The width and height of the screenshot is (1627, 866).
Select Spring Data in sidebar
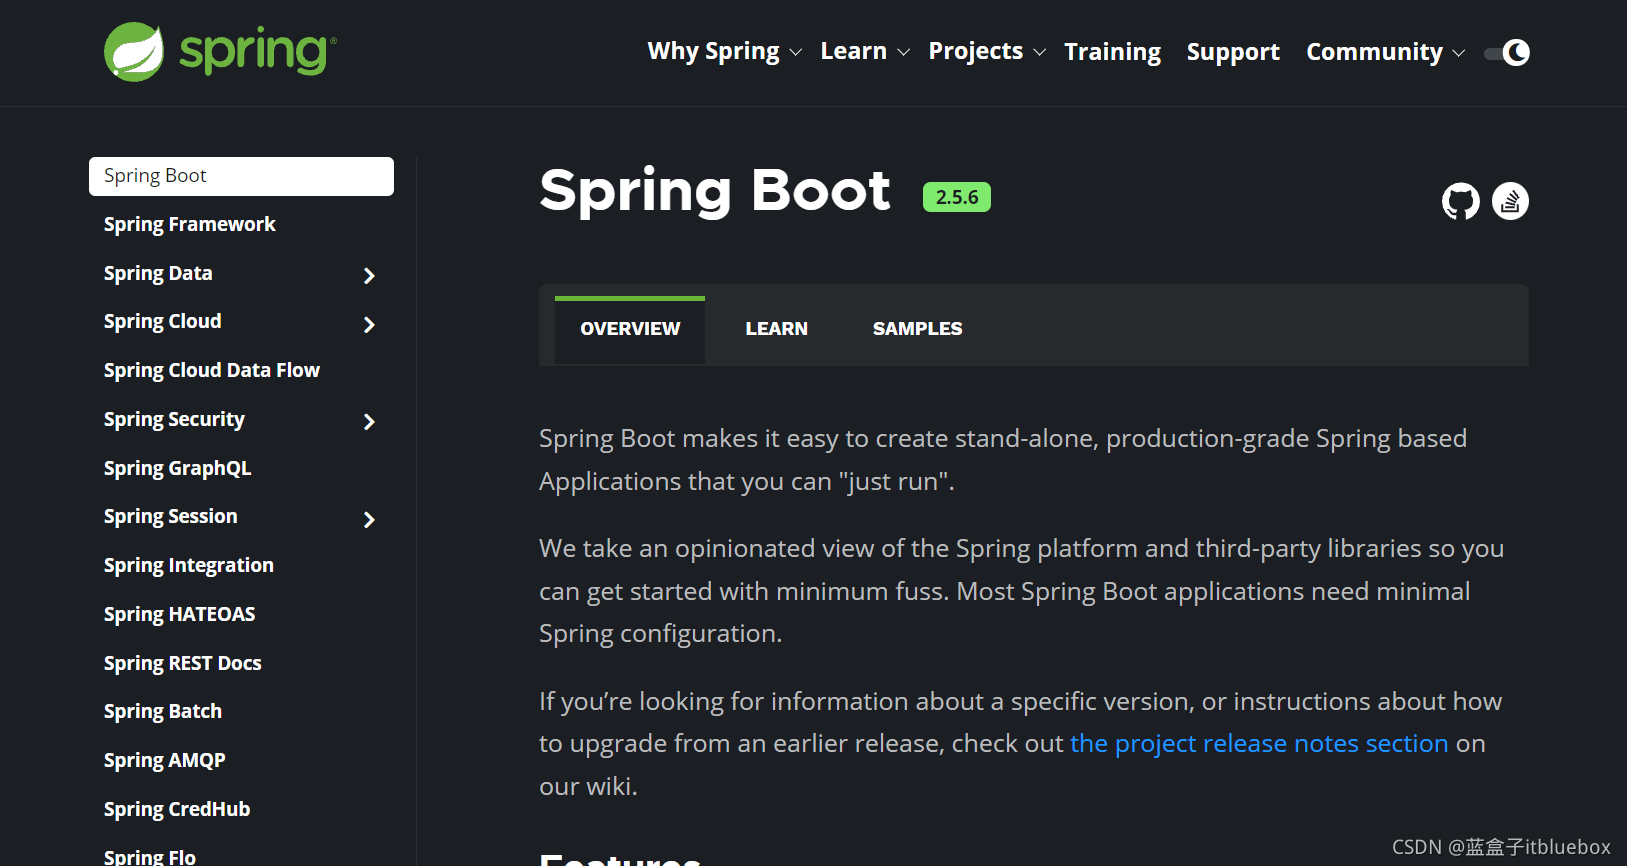click(158, 274)
